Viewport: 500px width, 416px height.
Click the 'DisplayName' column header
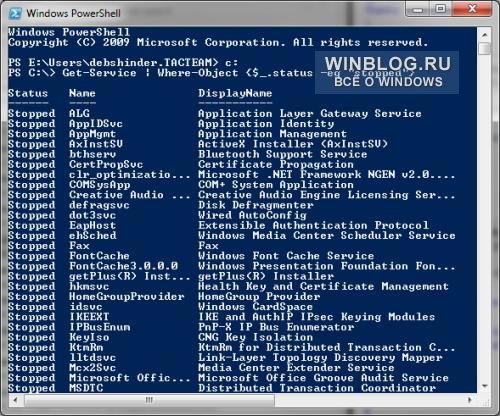point(235,93)
